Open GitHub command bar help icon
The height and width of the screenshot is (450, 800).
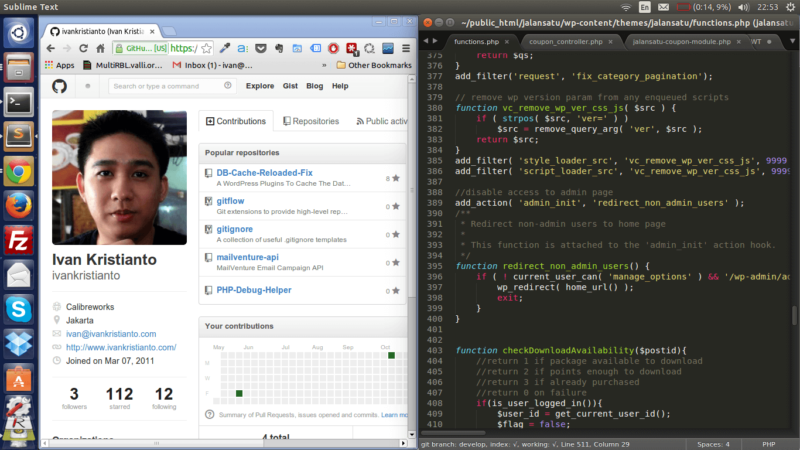(228, 86)
